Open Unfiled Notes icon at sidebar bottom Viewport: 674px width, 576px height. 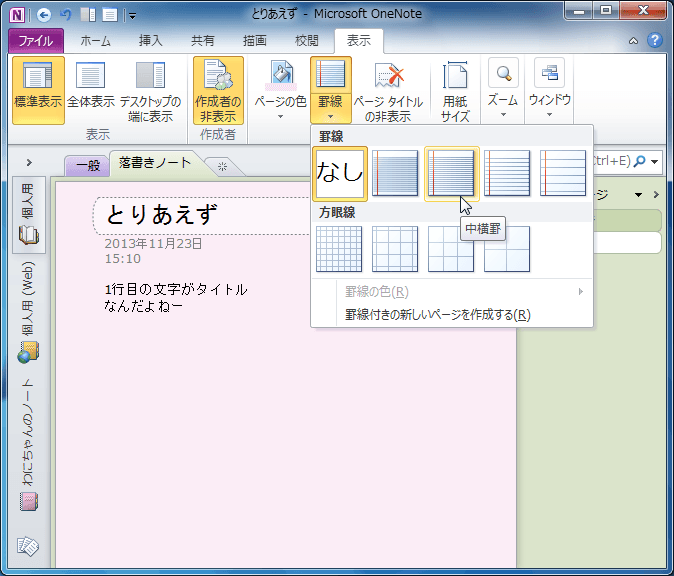point(28,547)
